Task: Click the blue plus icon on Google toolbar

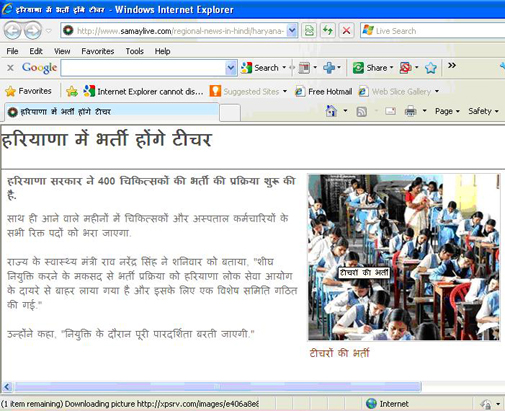Action: click(x=329, y=68)
